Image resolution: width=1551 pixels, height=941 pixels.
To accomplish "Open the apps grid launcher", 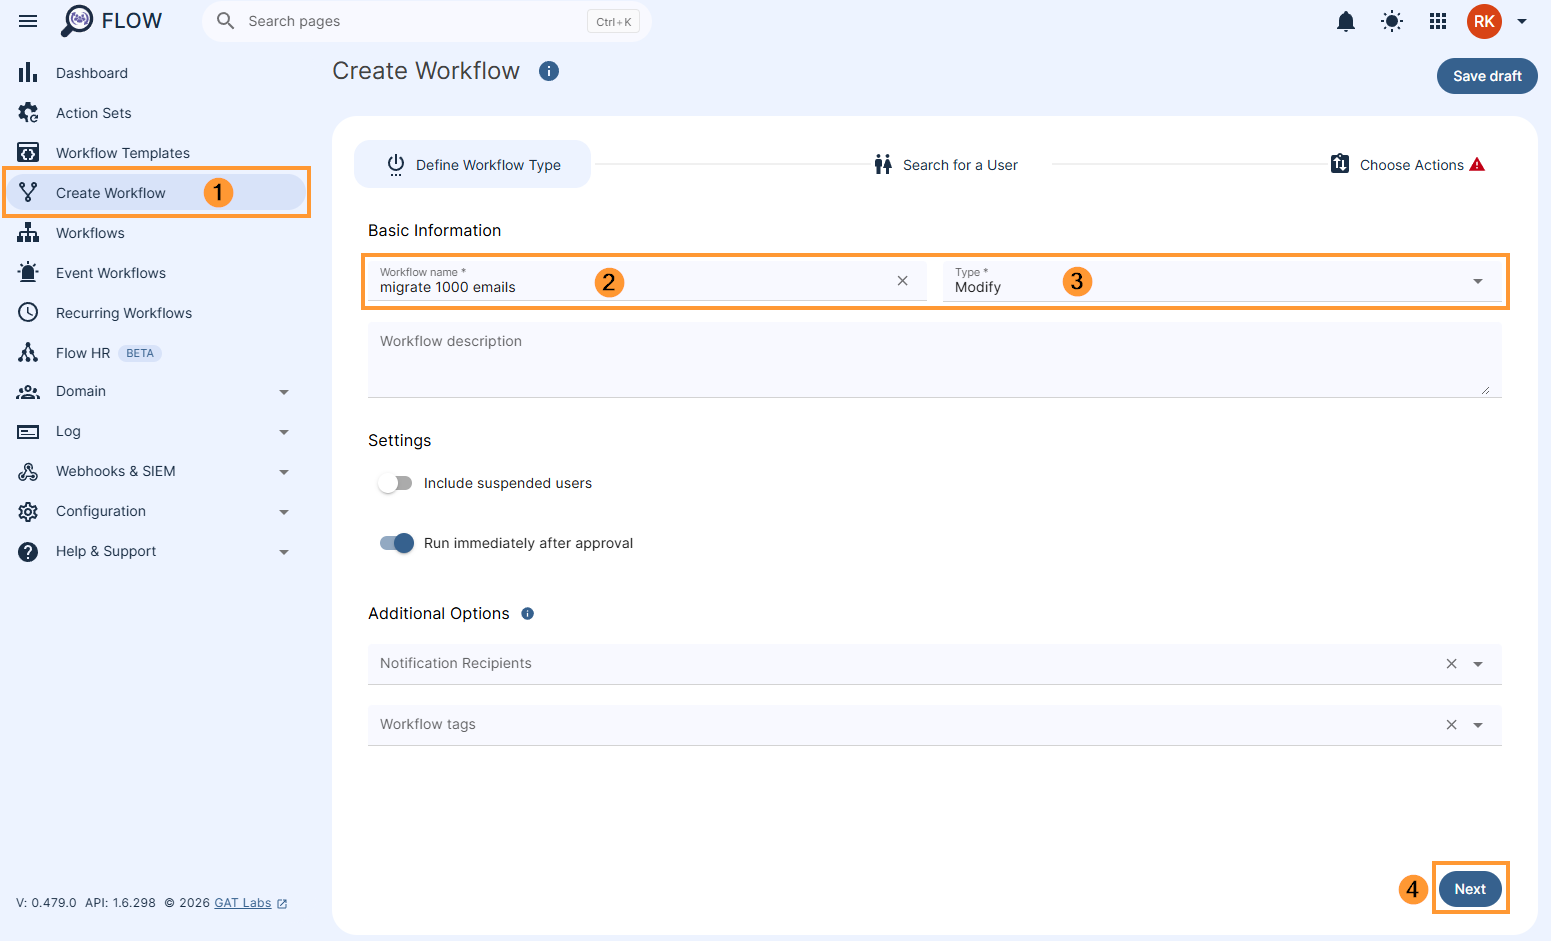I will point(1438,21).
